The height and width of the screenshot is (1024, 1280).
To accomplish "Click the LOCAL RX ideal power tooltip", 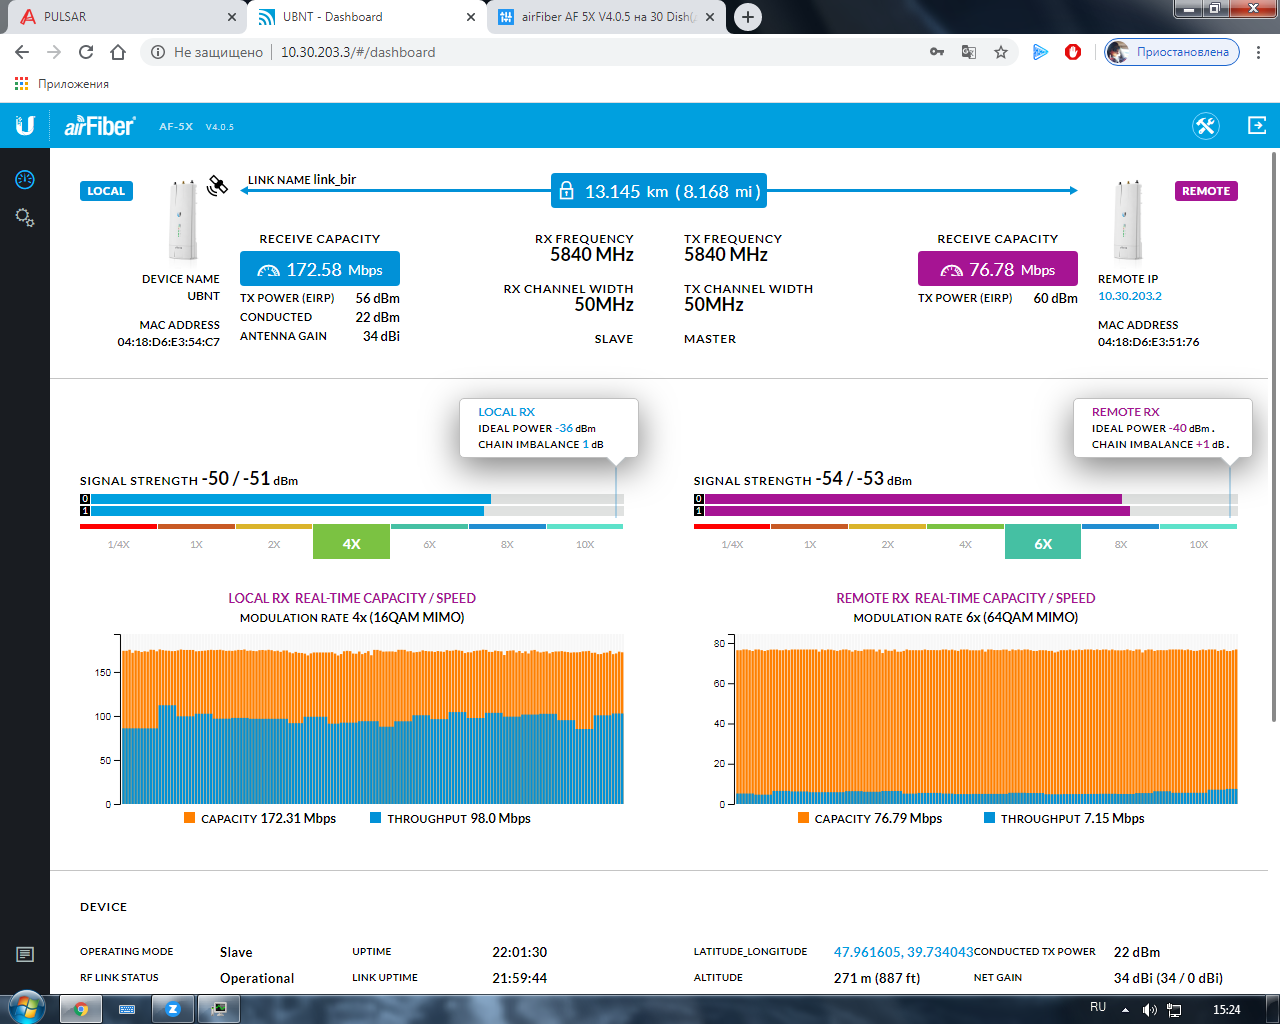I will coord(548,428).
